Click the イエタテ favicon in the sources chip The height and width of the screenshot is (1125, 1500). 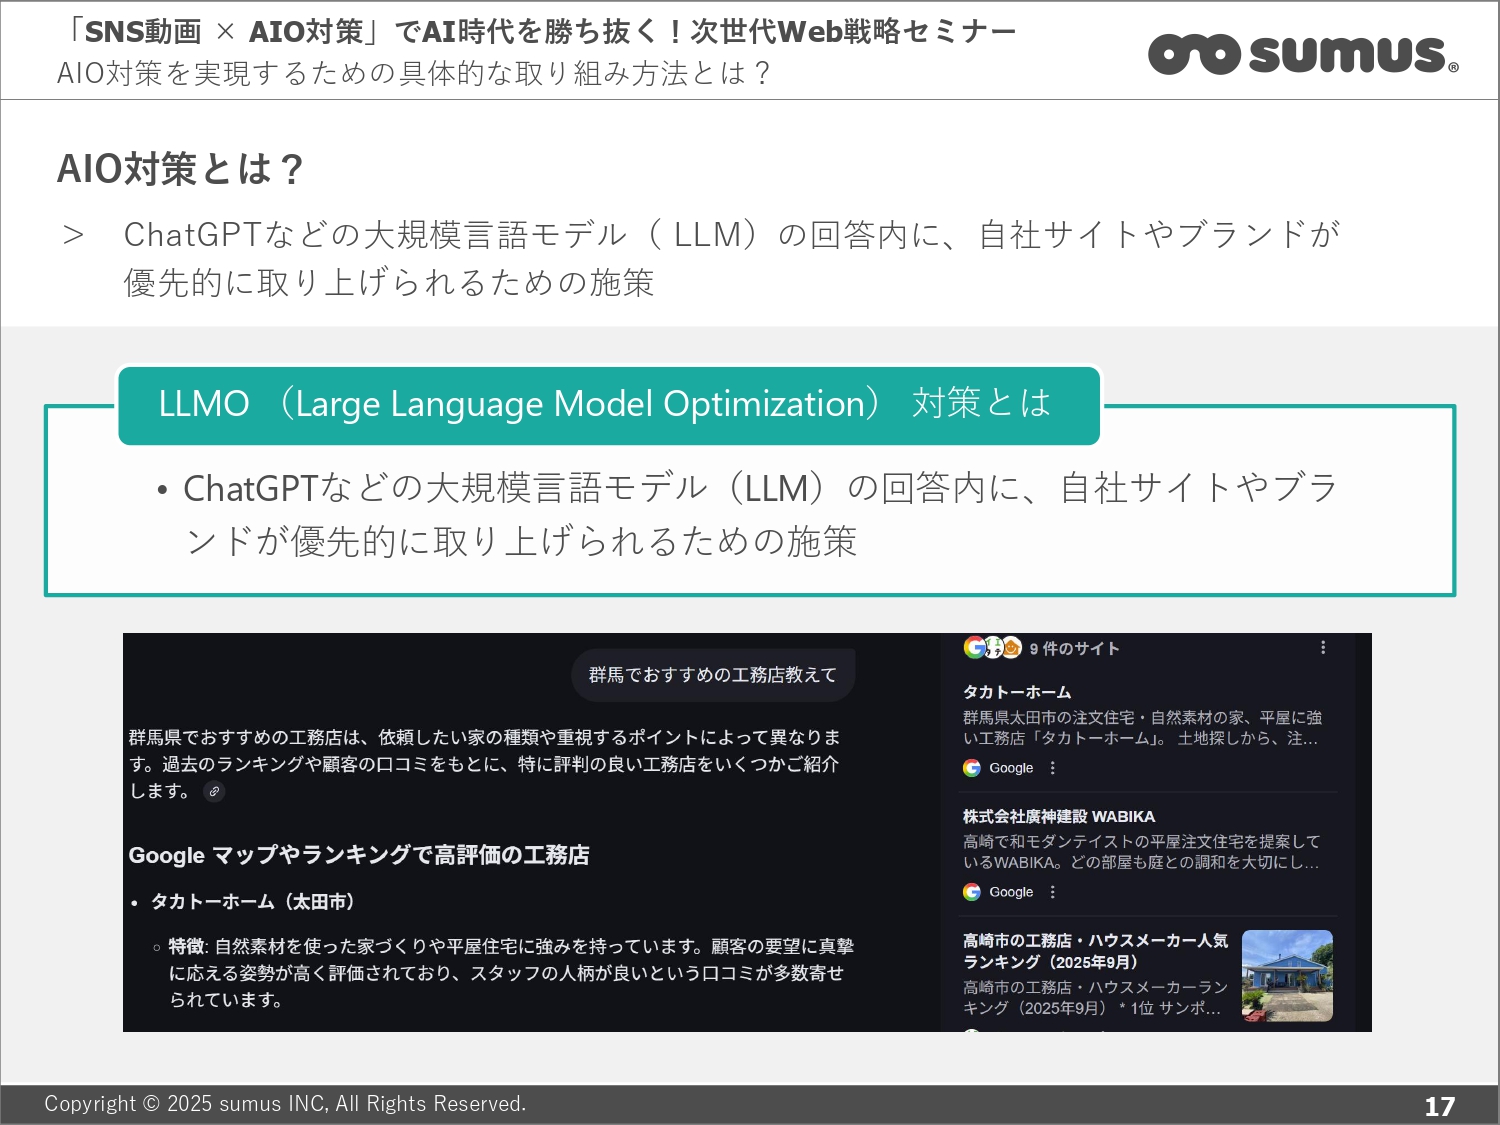click(992, 648)
